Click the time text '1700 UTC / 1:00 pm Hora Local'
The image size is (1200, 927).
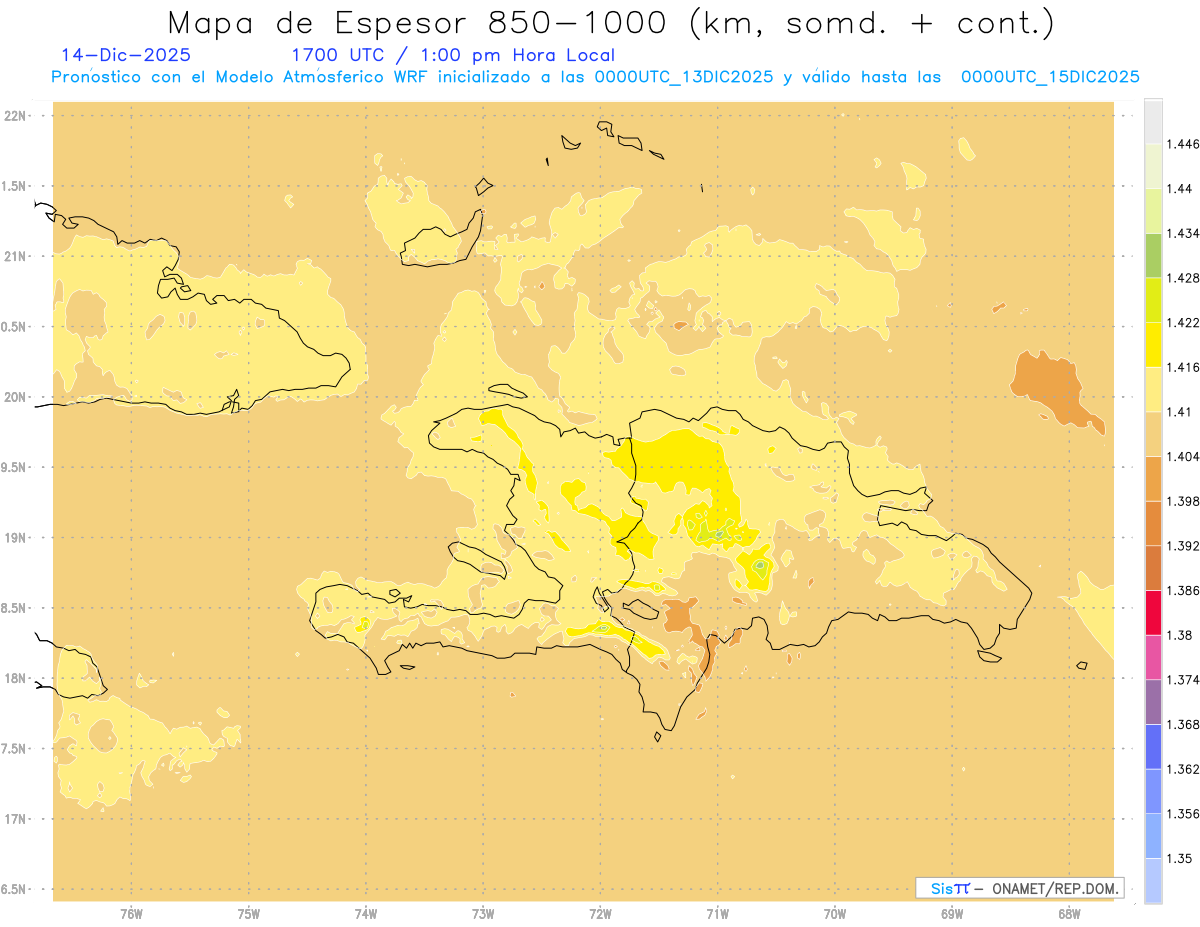coord(453,56)
